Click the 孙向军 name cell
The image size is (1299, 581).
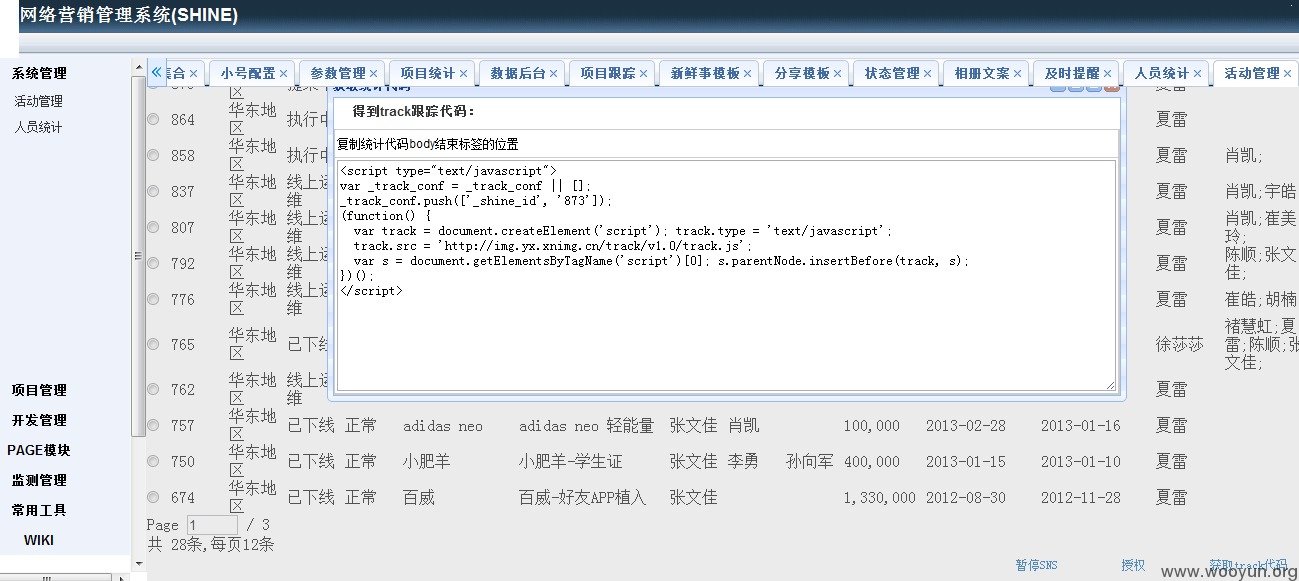[x=810, y=462]
